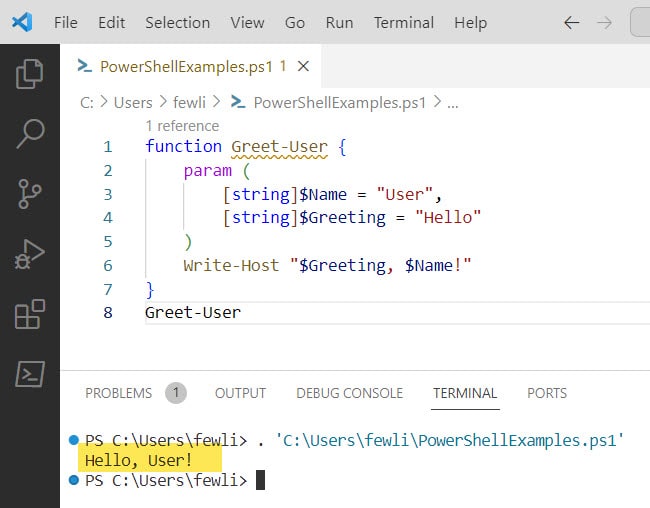
Task: Click the breadcrumb ellipsis symbol segment
Action: pyautogui.click(x=453, y=104)
